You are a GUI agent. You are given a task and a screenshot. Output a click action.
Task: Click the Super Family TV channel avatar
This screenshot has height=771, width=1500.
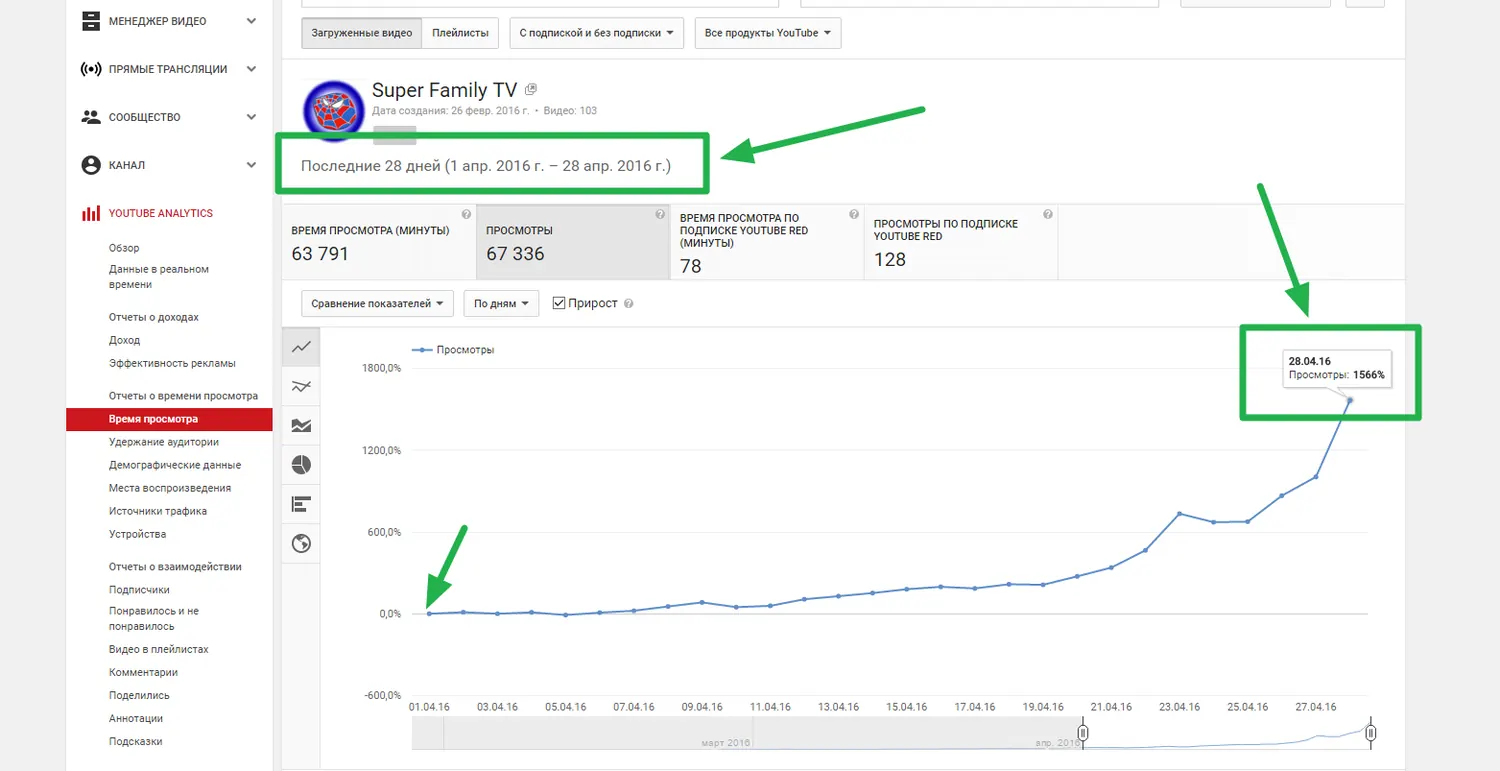[333, 111]
